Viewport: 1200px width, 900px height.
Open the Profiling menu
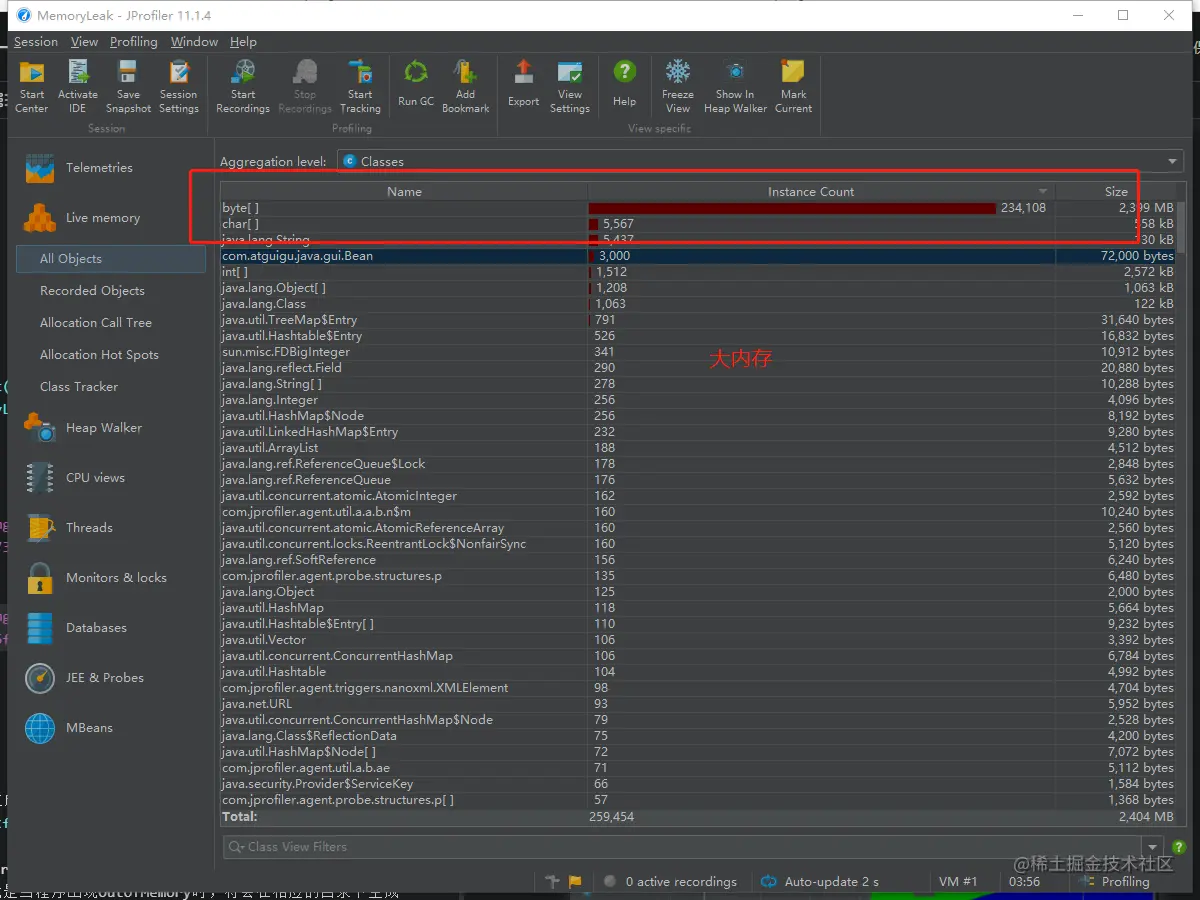tap(134, 42)
